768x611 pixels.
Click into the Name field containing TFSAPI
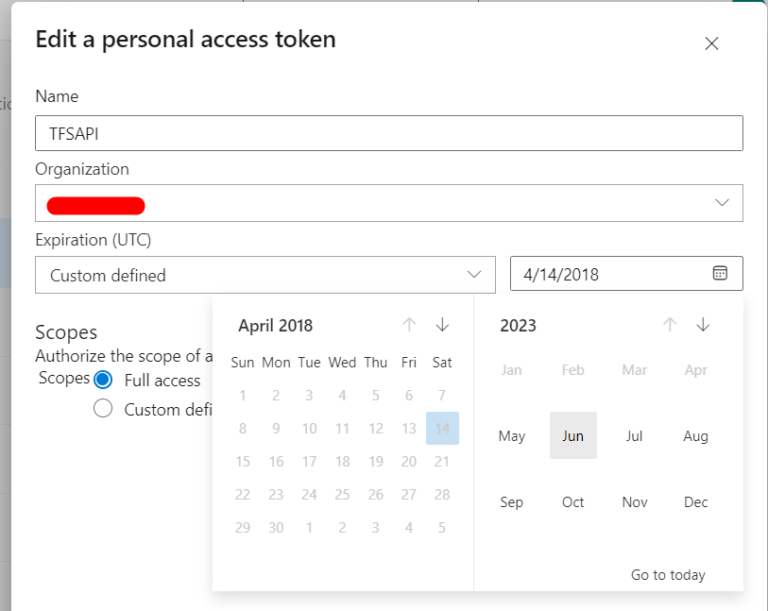[389, 133]
